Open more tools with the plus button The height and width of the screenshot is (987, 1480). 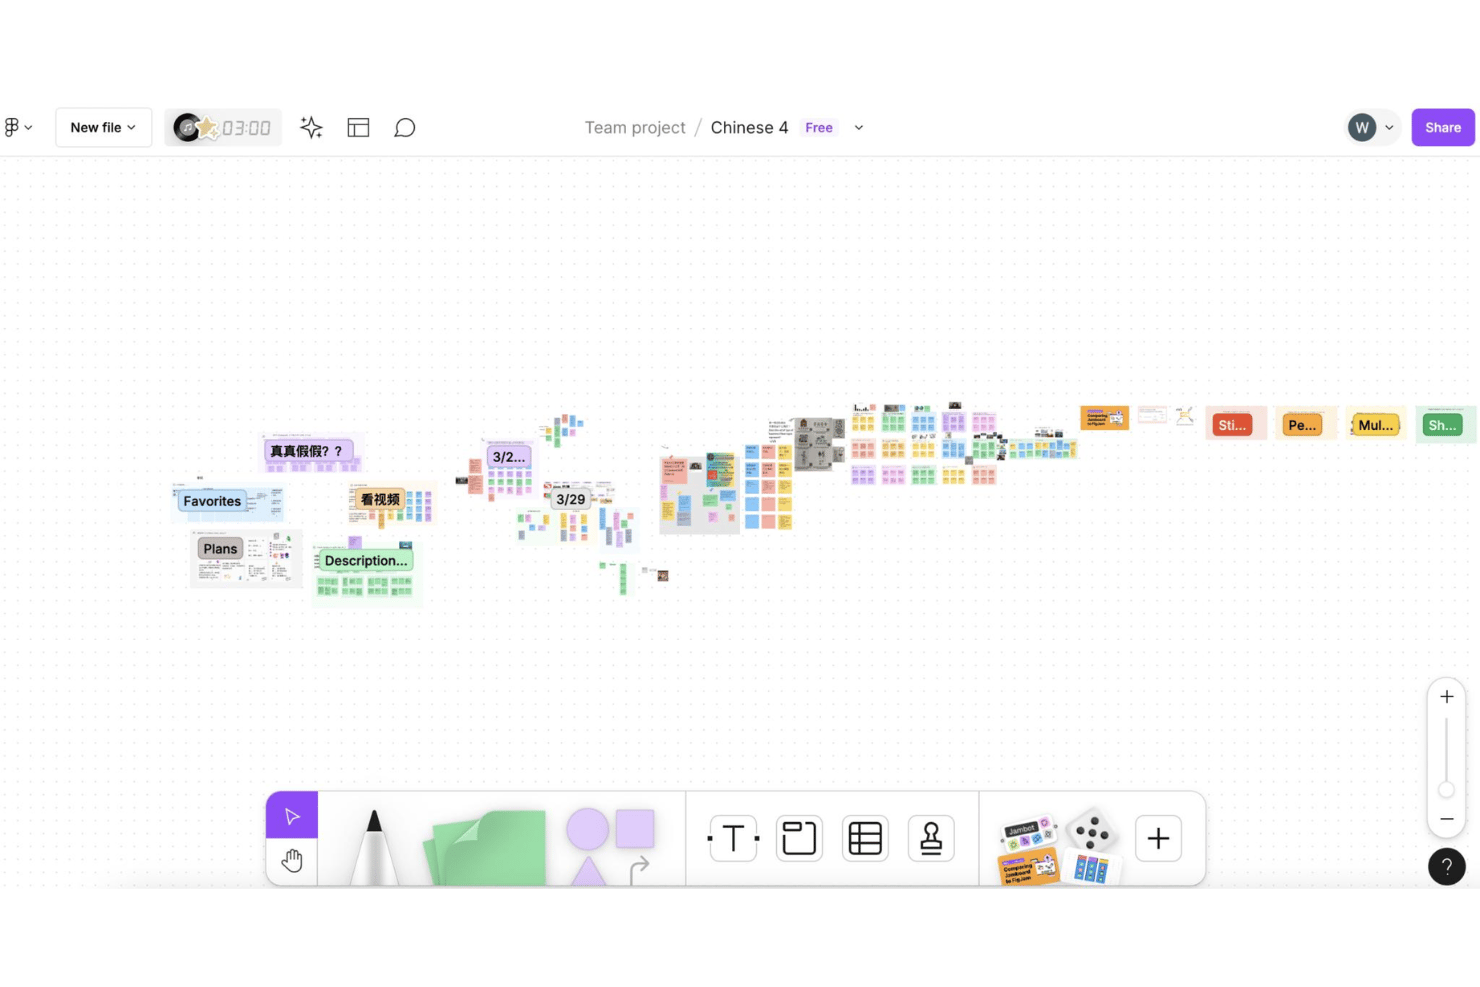[x=1158, y=838]
